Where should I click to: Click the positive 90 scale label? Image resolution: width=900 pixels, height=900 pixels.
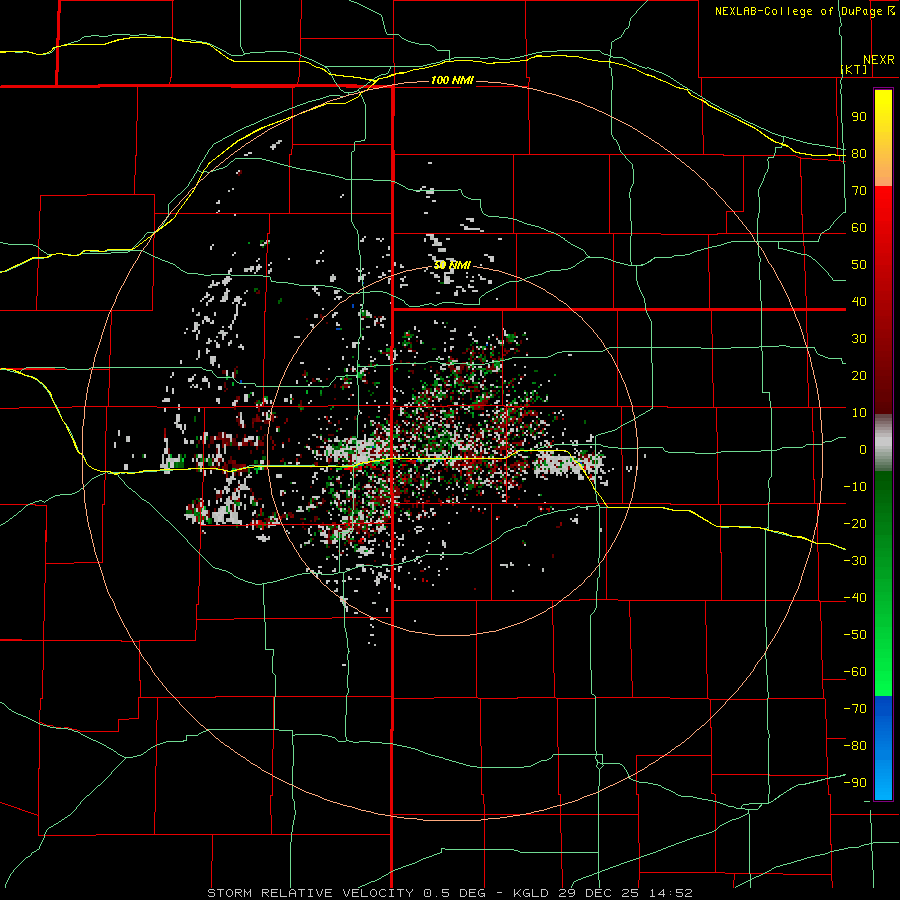pos(859,117)
